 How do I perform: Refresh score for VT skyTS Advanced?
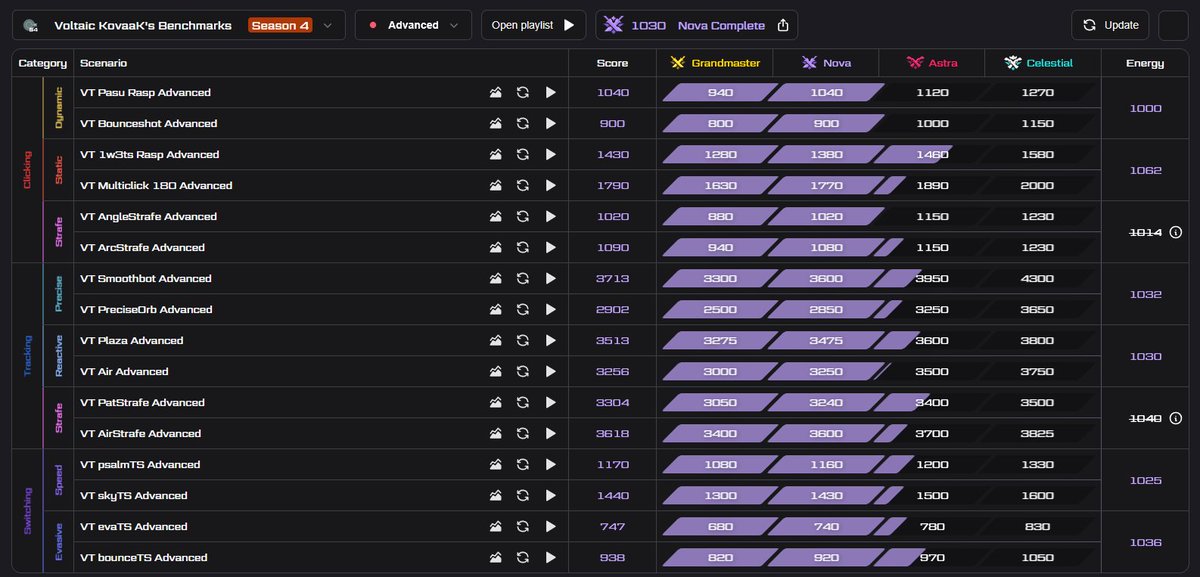pos(522,496)
